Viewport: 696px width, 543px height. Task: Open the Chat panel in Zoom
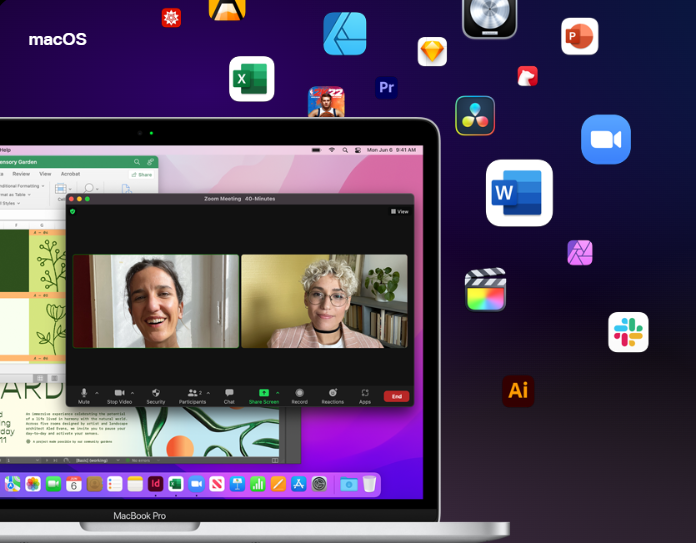pos(229,396)
